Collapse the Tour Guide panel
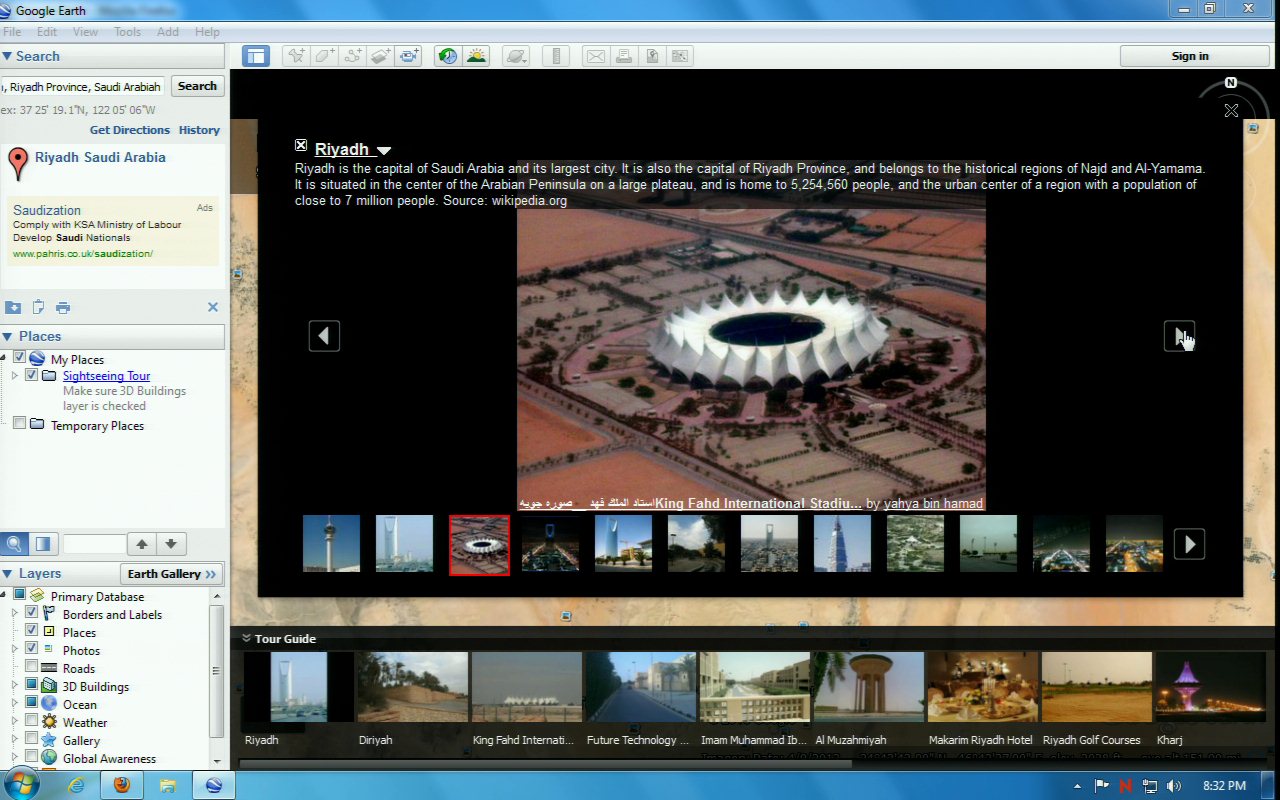 click(245, 638)
